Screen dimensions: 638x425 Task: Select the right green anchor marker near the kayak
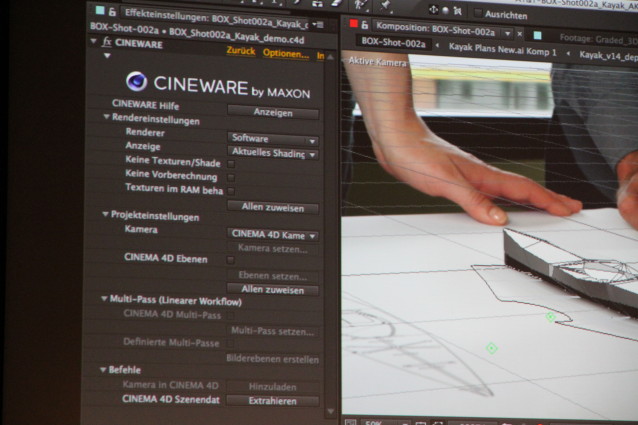coord(551,316)
